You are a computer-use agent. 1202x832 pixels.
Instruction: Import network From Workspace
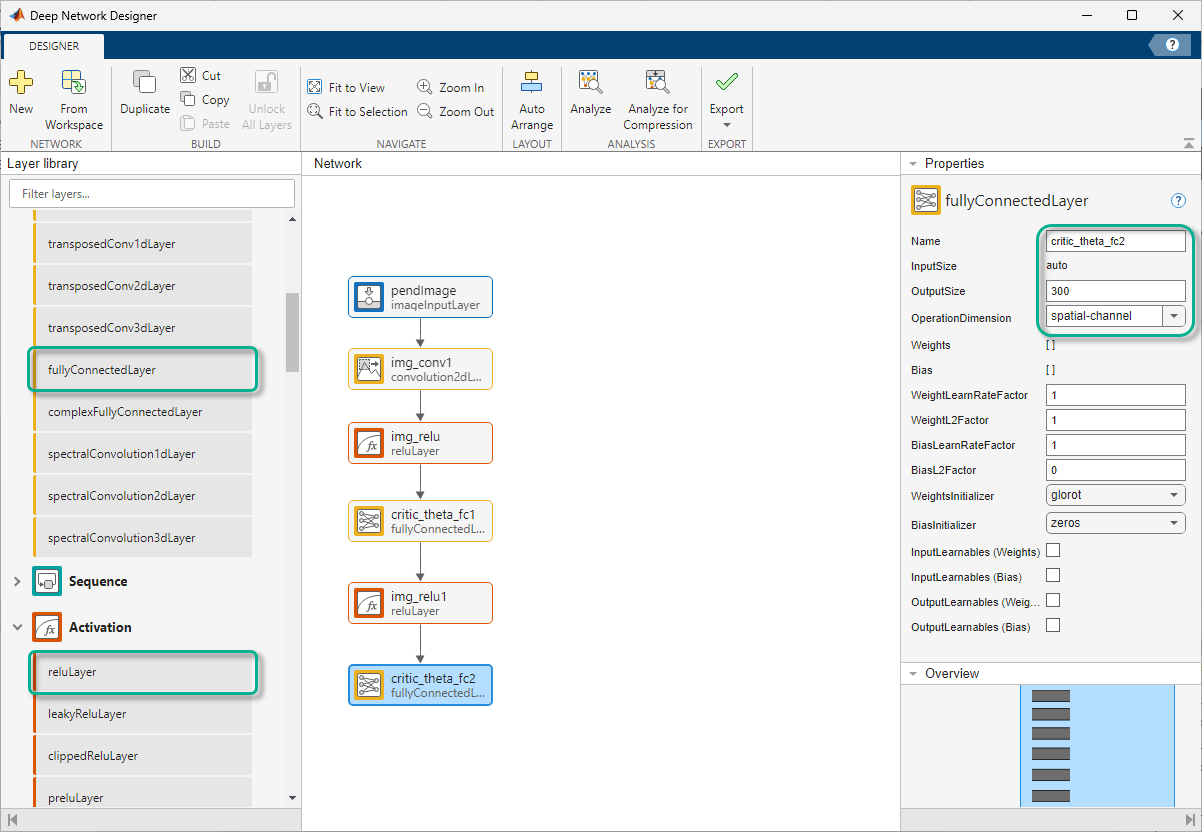74,100
